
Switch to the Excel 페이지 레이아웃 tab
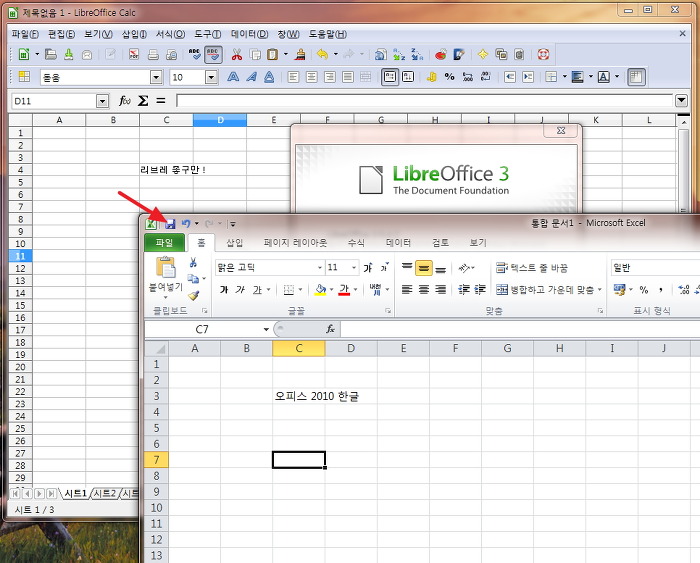[x=295, y=242]
